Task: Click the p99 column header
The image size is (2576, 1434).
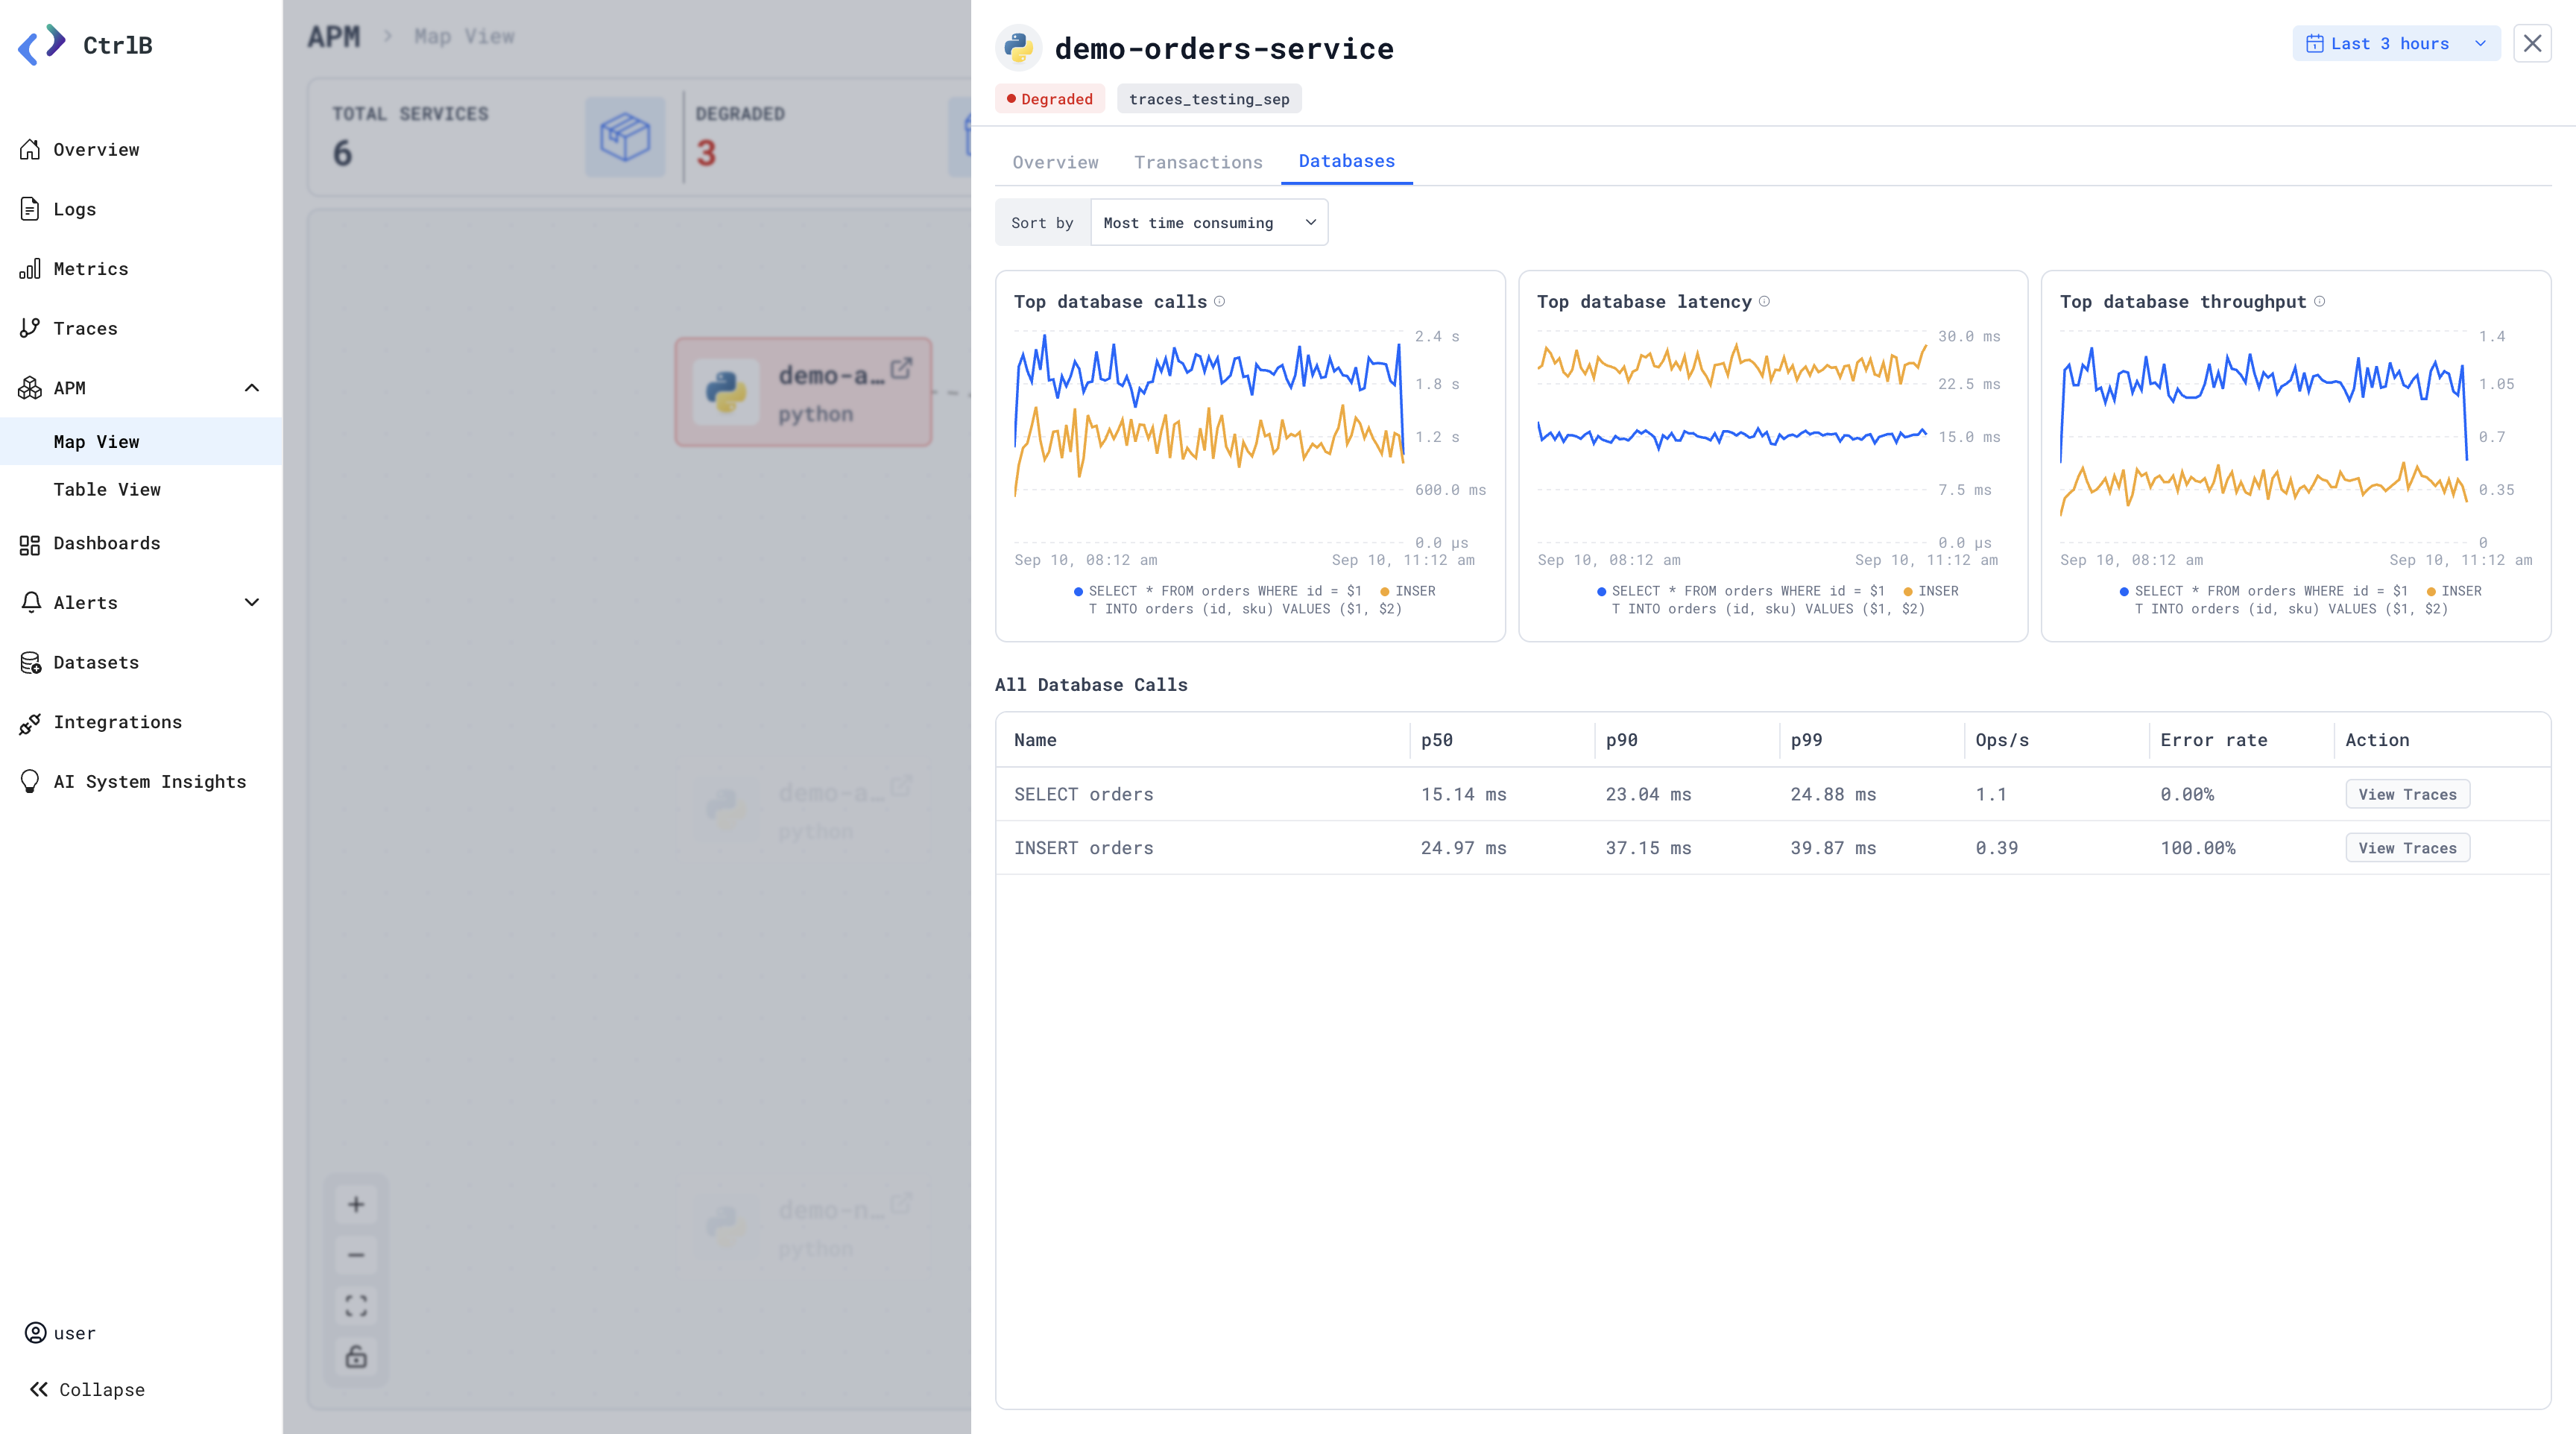Action: (1806, 740)
